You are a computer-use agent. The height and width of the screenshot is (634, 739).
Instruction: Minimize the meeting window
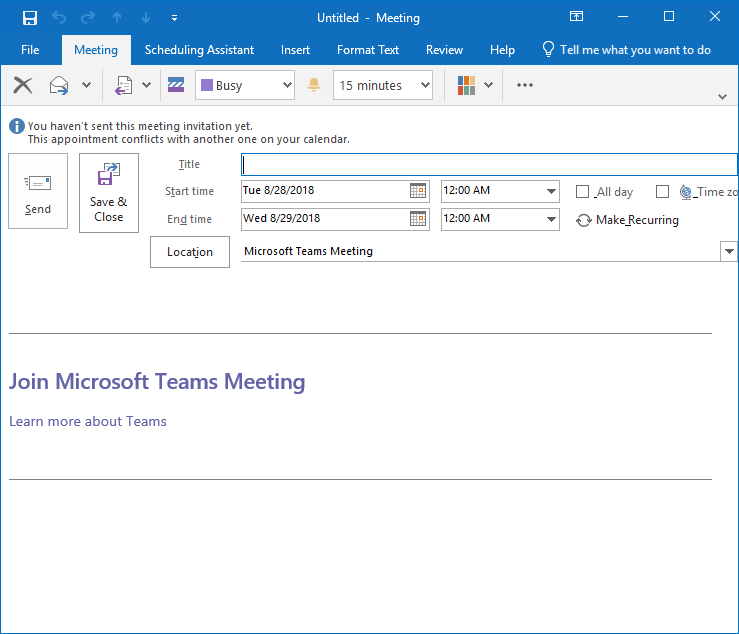pyautogui.click(x=623, y=16)
